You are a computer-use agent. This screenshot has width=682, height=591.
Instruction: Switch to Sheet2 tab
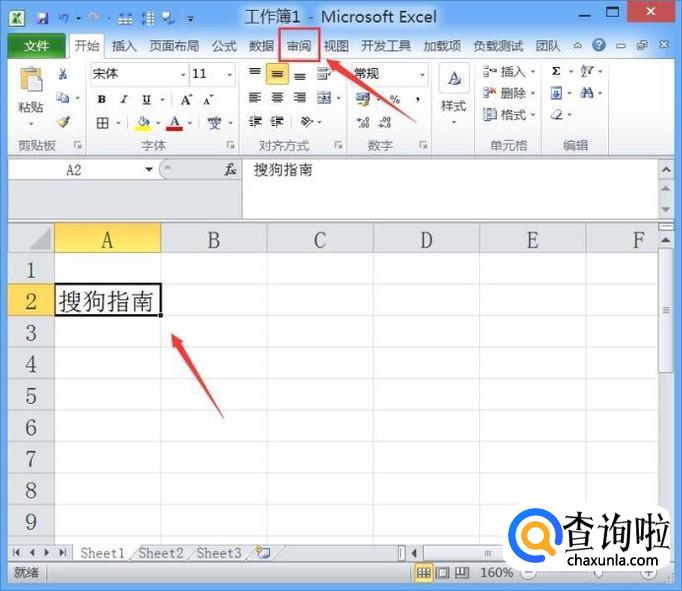160,553
